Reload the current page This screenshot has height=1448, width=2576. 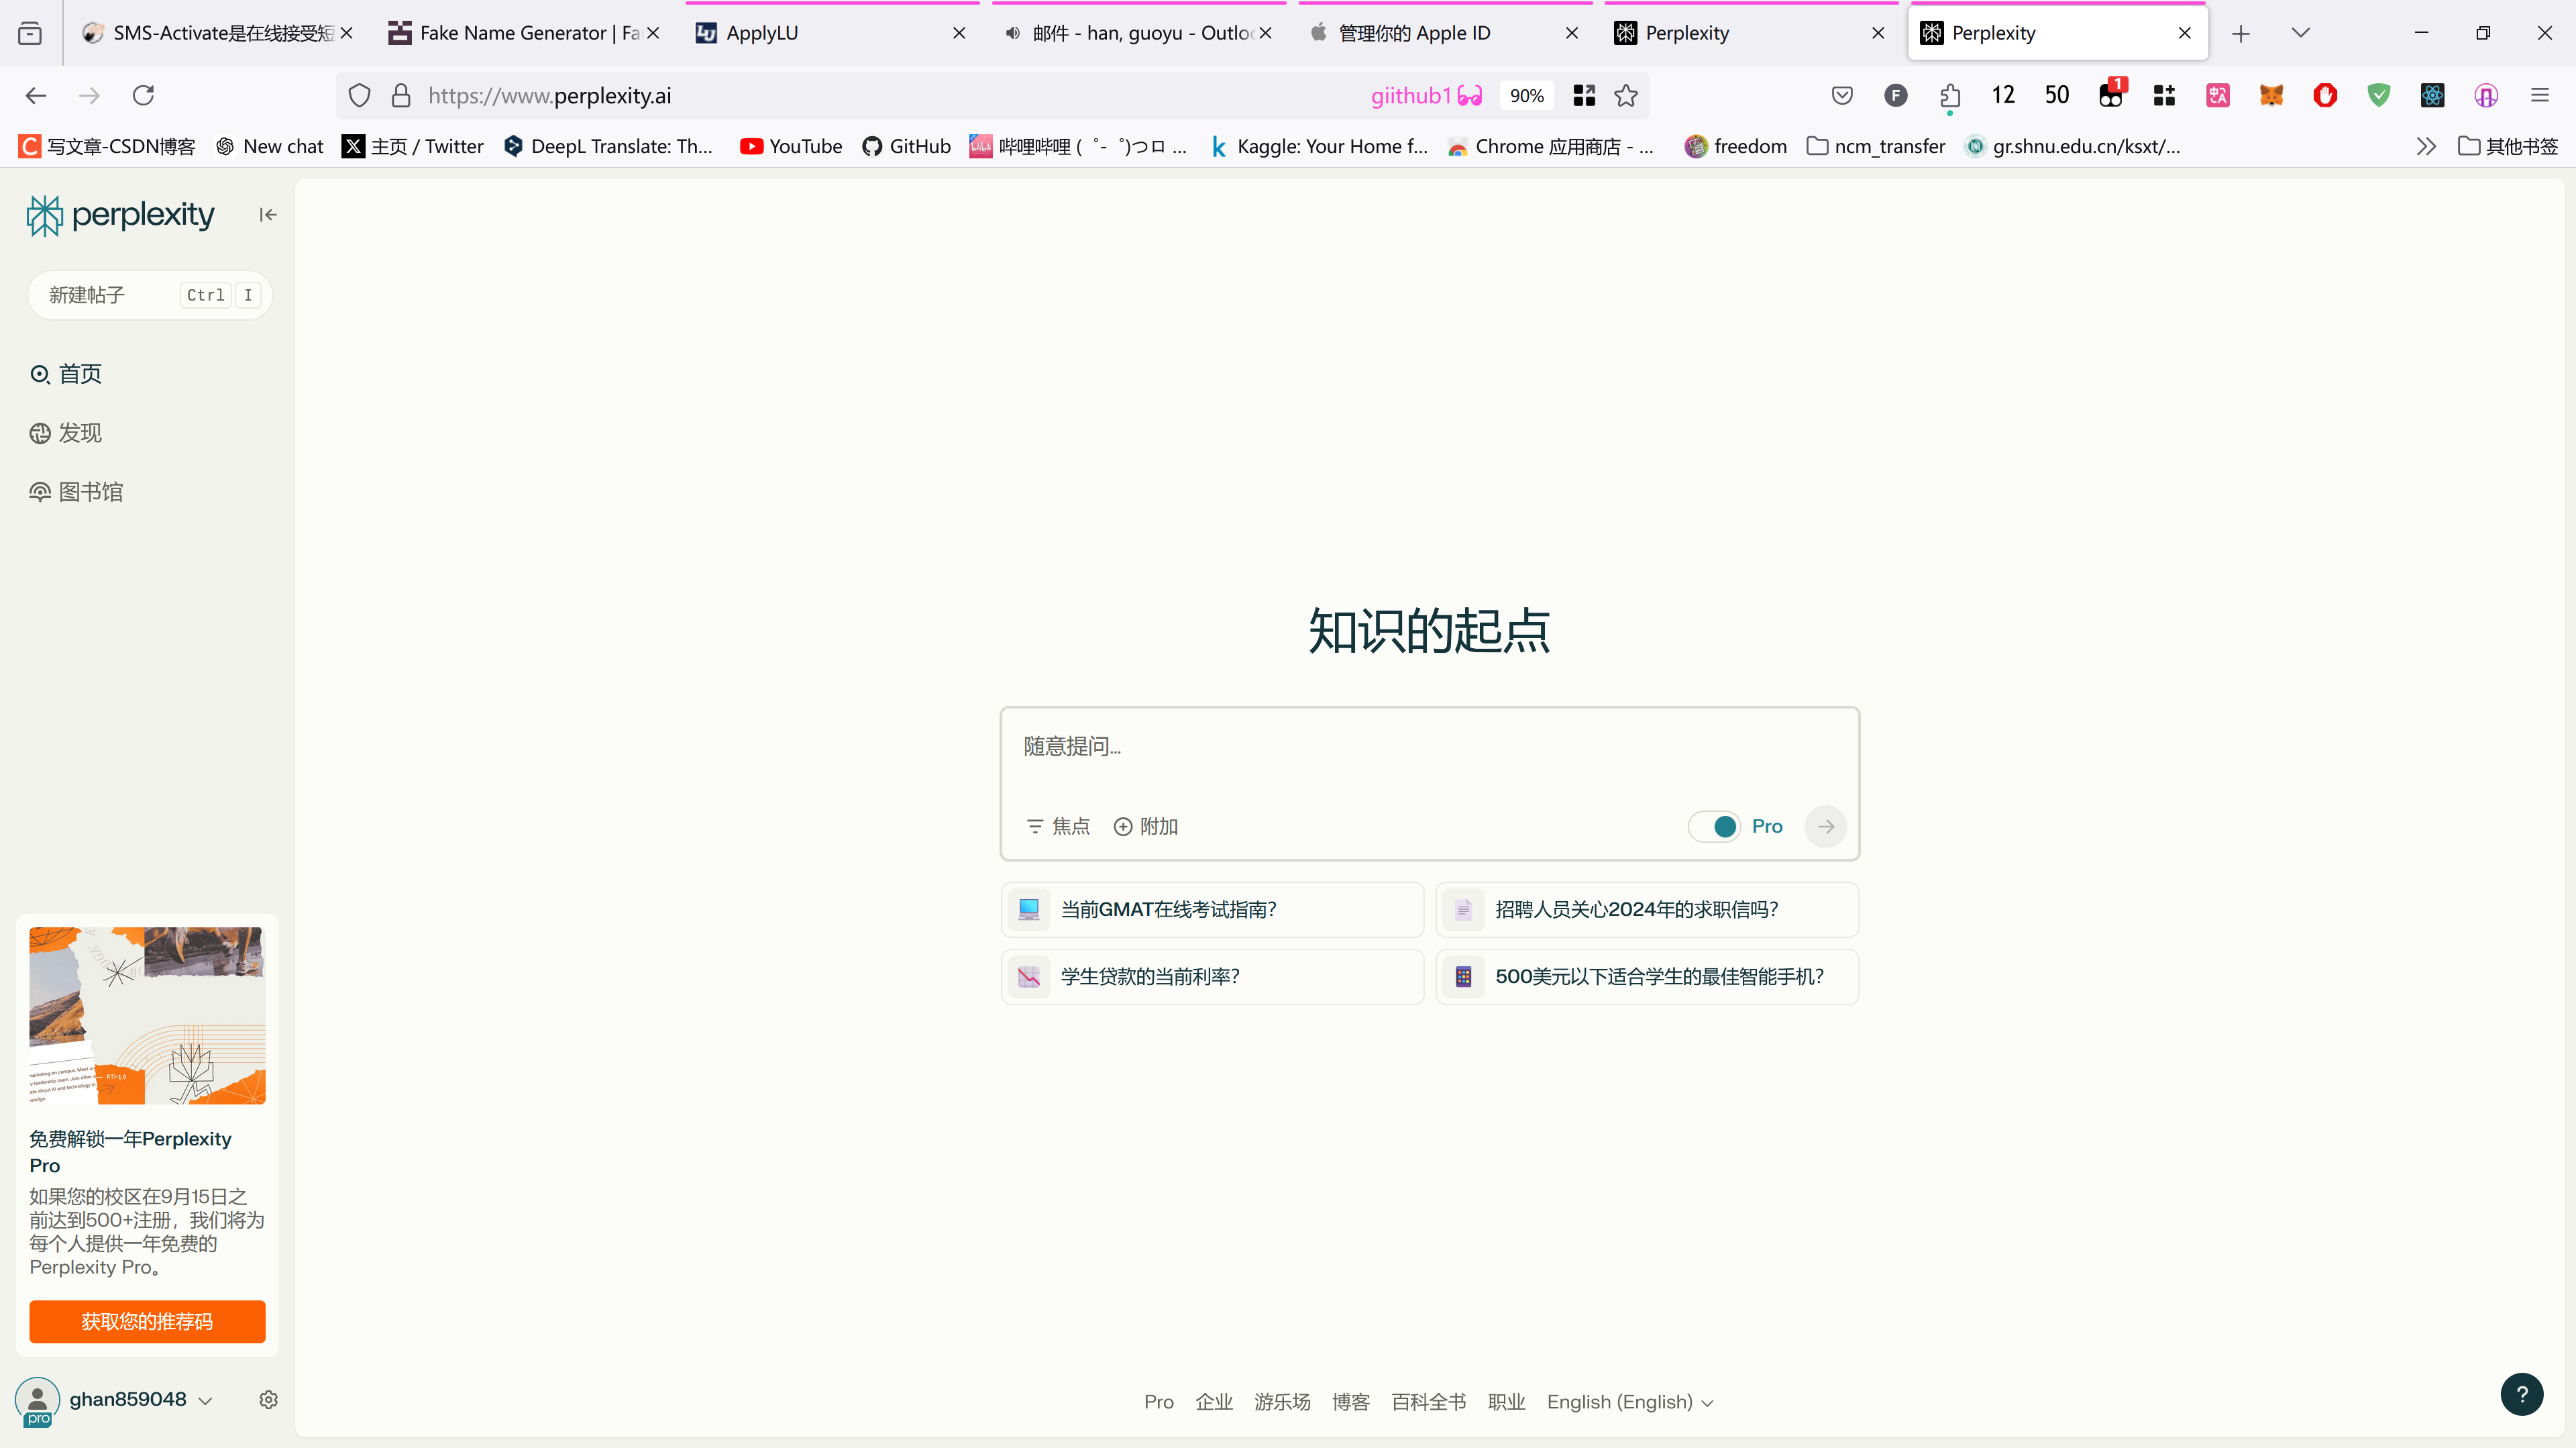click(143, 95)
